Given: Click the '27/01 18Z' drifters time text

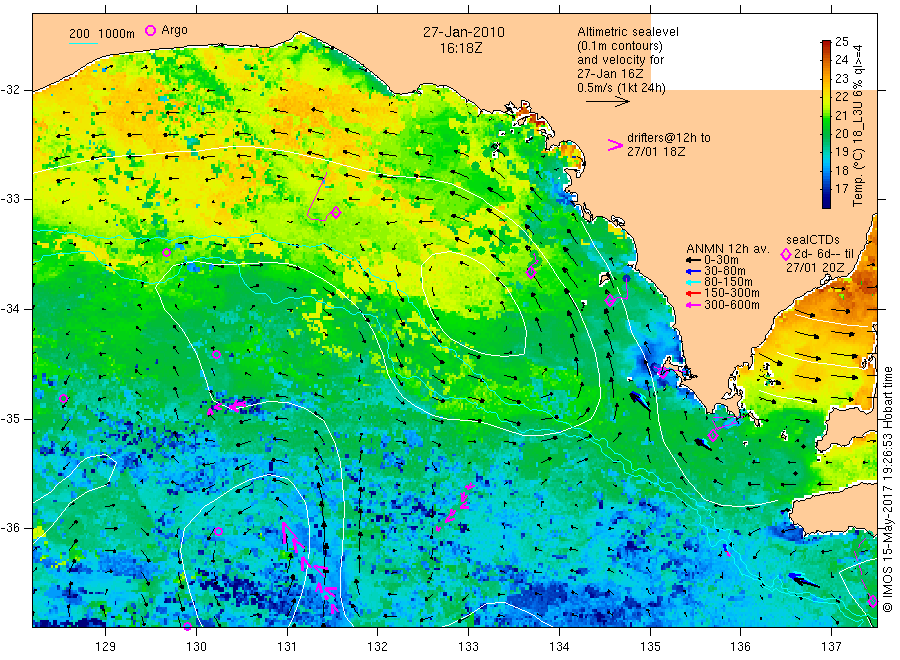Looking at the screenshot, I should (656, 152).
